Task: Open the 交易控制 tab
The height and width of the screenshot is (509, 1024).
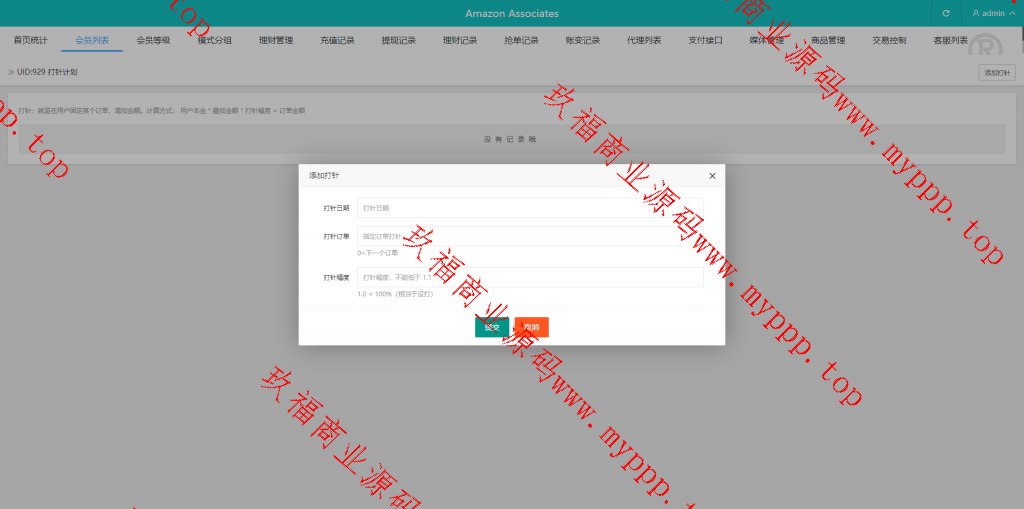Action: 889,41
